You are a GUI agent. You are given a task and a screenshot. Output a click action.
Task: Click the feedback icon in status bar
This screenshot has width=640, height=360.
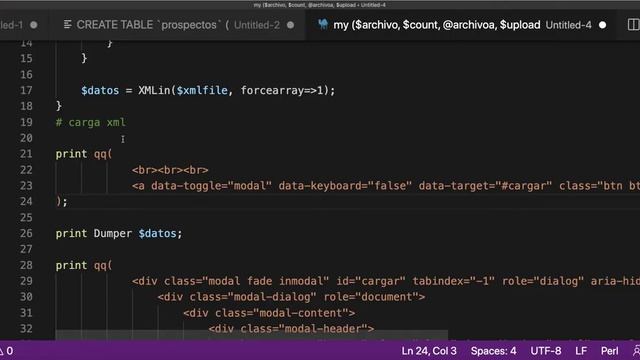coord(636,351)
